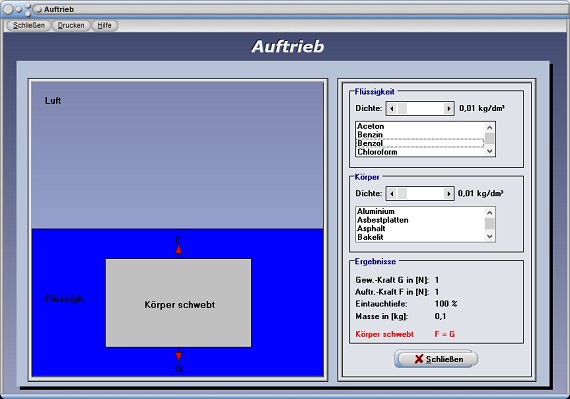570x399 pixels.
Task: Click the Auftrieb title bar icon
Action: click(x=38, y=9)
